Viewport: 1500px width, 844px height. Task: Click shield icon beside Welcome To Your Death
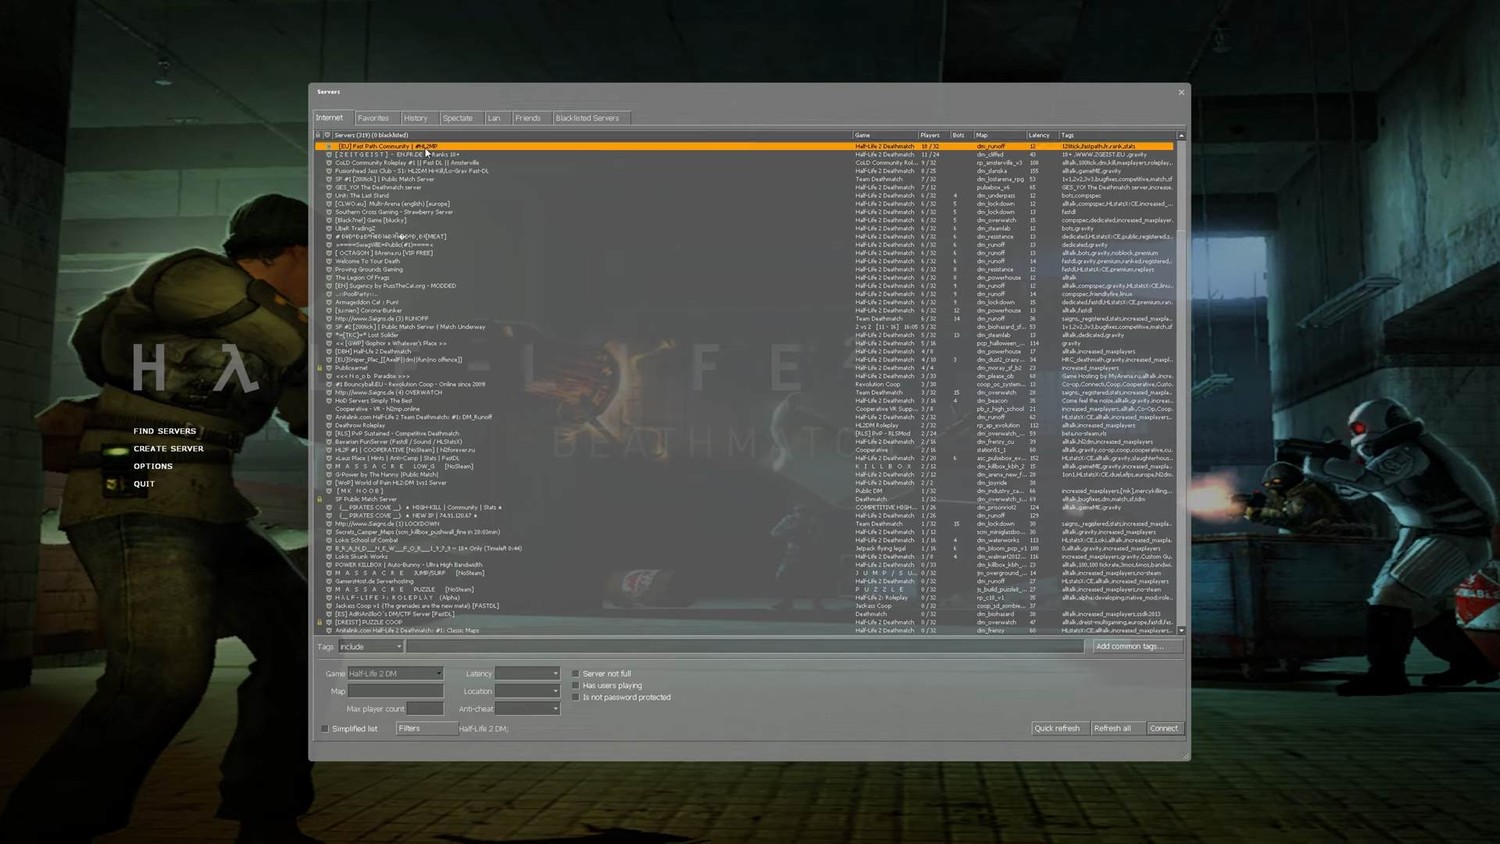pyautogui.click(x=329, y=261)
